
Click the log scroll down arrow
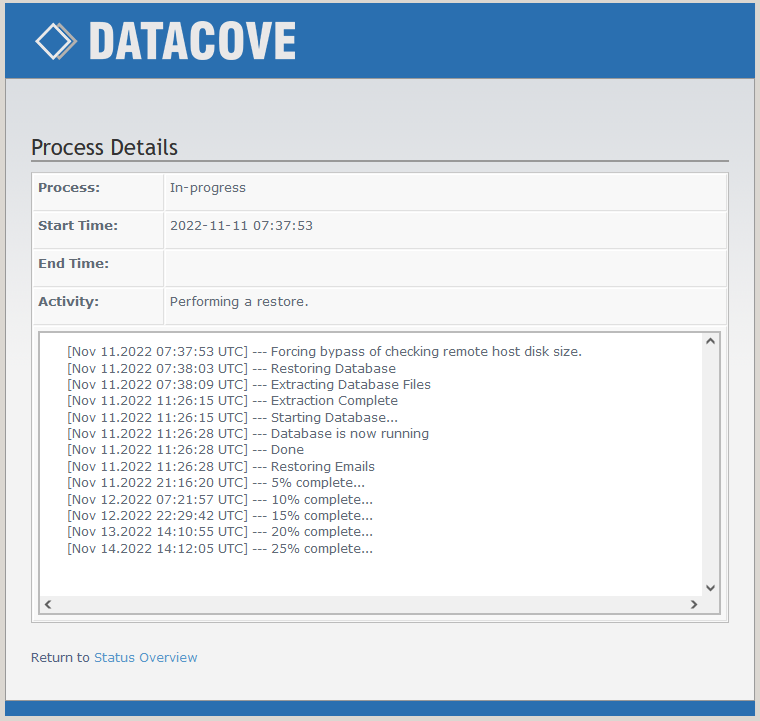pos(710,588)
